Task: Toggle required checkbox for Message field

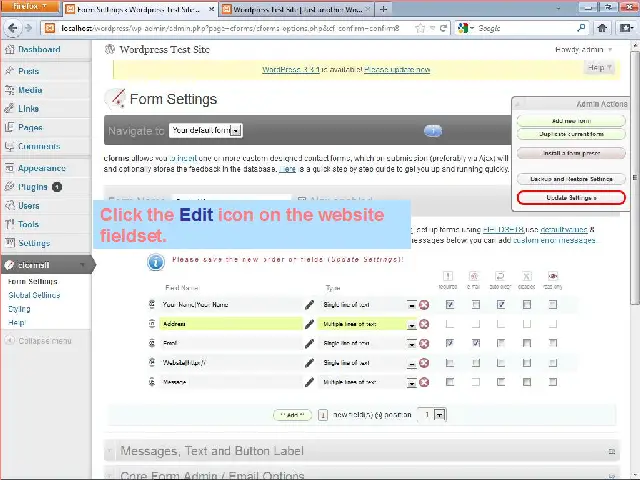Action: [x=450, y=382]
